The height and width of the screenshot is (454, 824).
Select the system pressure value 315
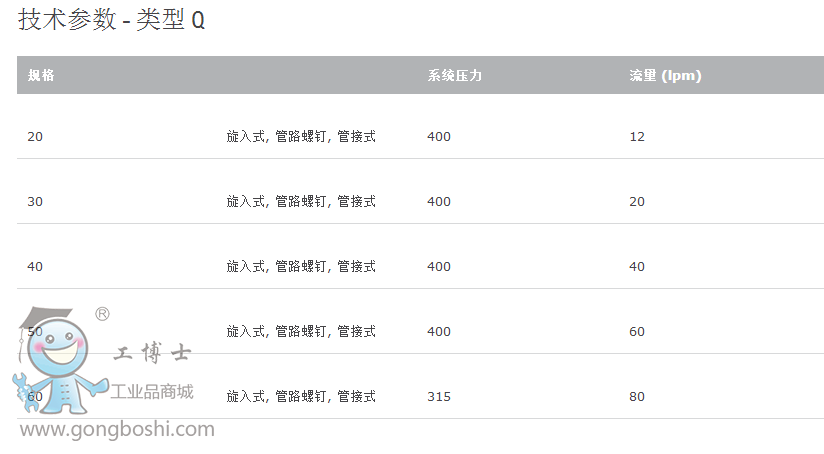[439, 397]
